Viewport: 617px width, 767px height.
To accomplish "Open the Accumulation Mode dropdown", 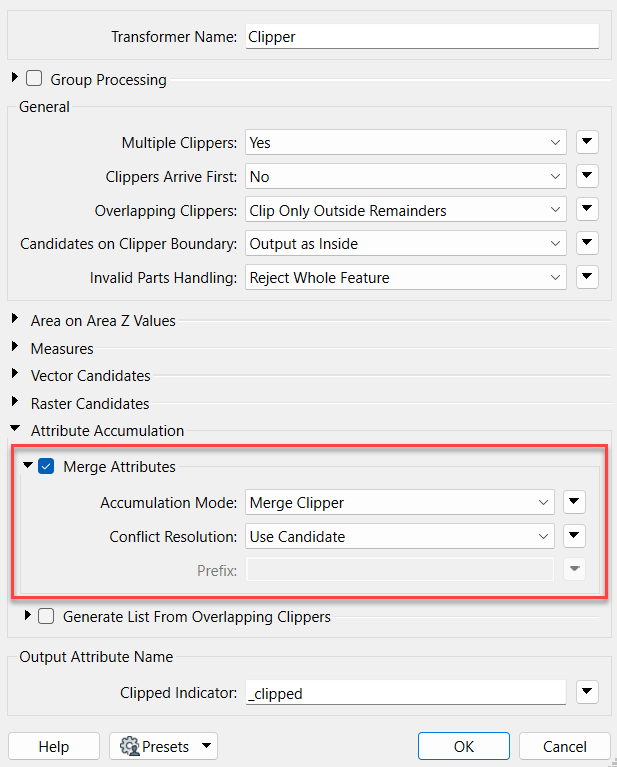I will click(x=400, y=502).
